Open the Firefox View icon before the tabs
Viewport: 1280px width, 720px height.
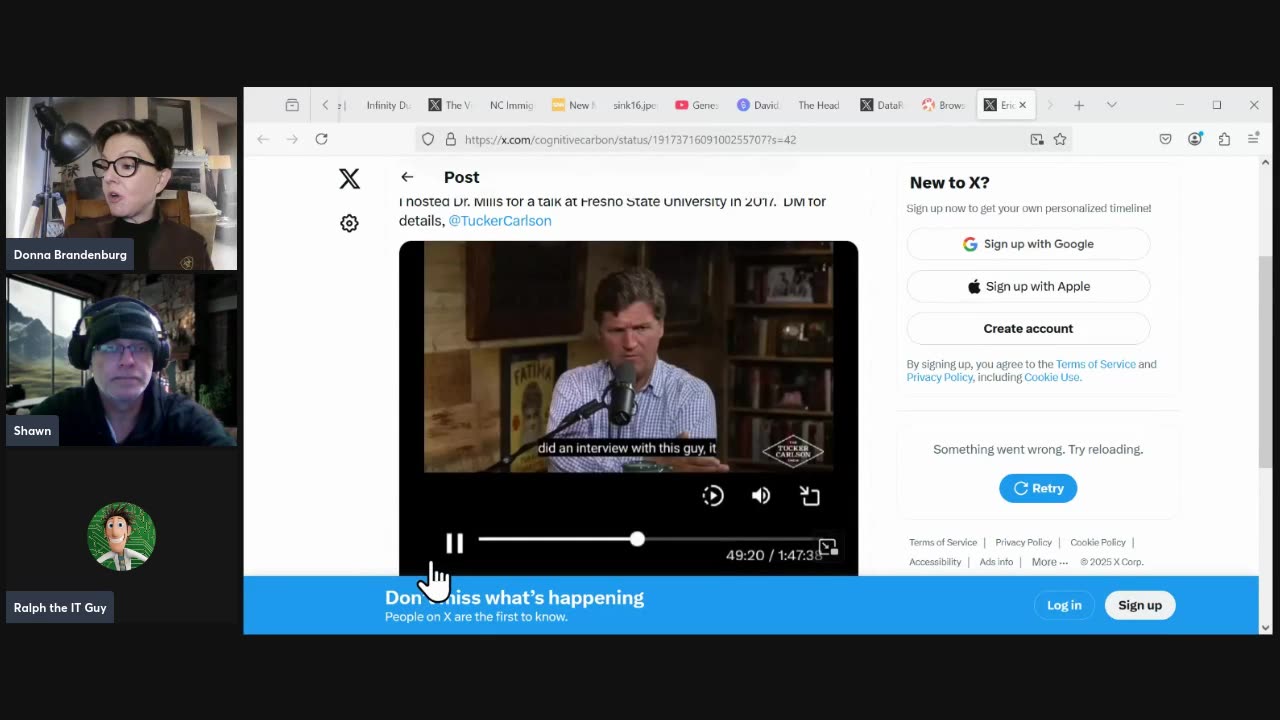point(292,105)
